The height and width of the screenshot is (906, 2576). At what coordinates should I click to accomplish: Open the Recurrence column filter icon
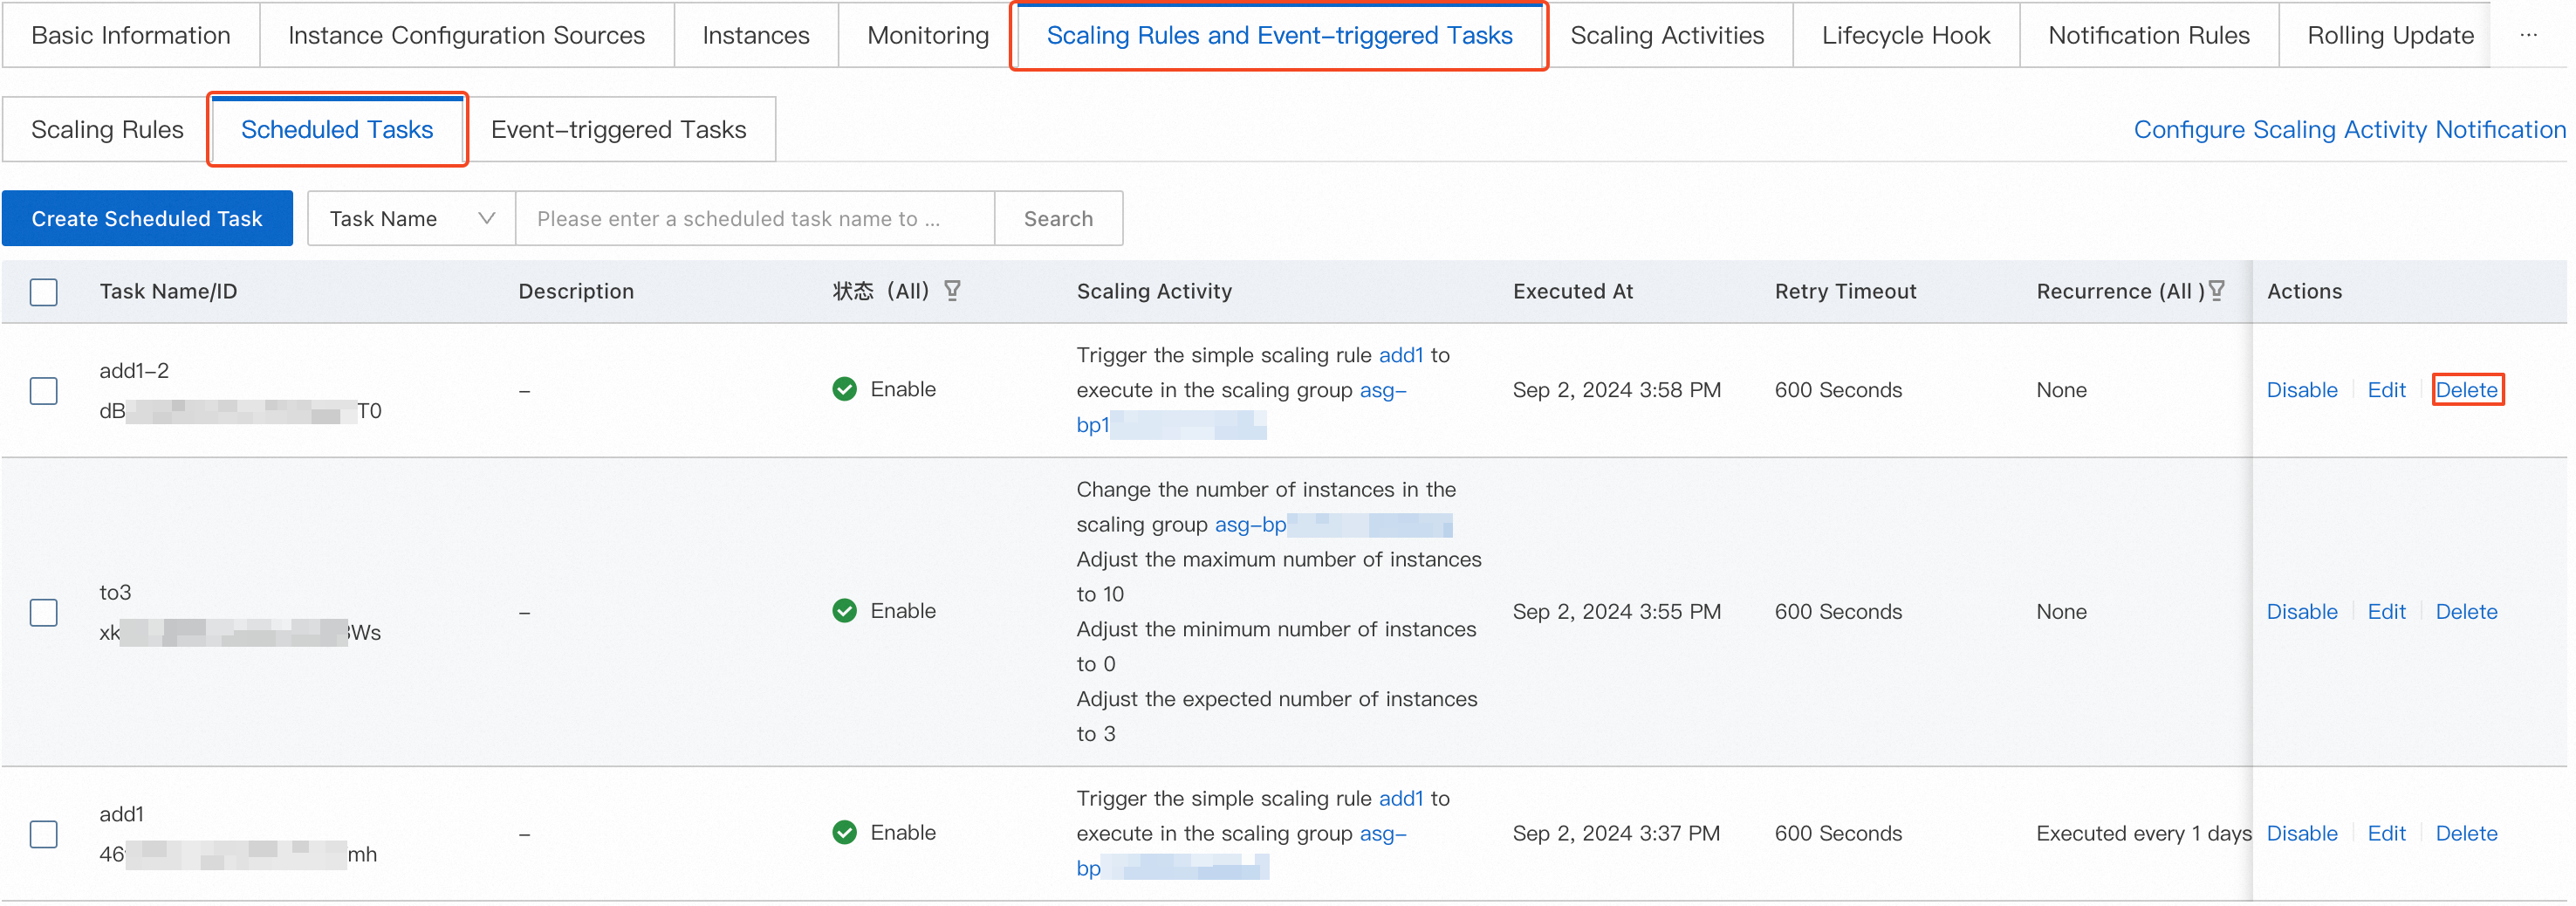point(2216,291)
